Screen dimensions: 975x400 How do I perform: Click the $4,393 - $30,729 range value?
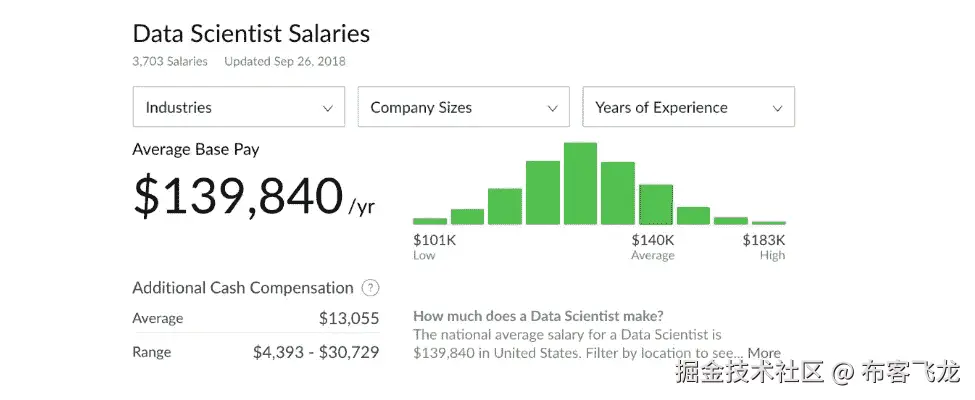[x=316, y=352]
